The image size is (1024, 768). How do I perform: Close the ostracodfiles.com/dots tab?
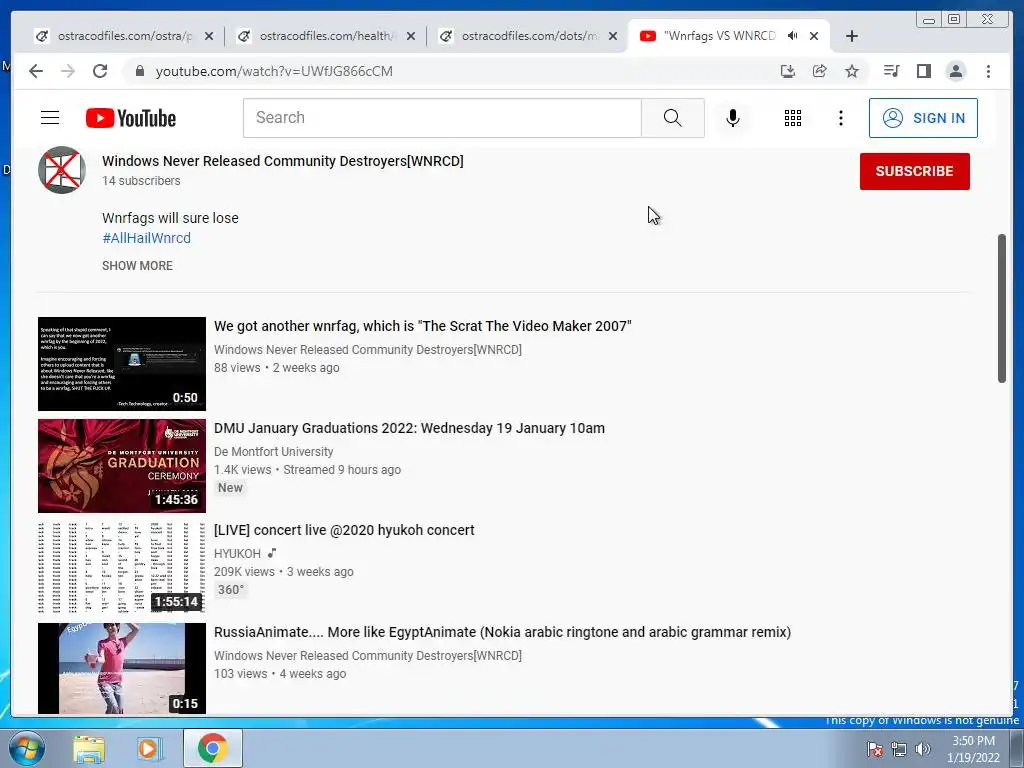tap(613, 36)
